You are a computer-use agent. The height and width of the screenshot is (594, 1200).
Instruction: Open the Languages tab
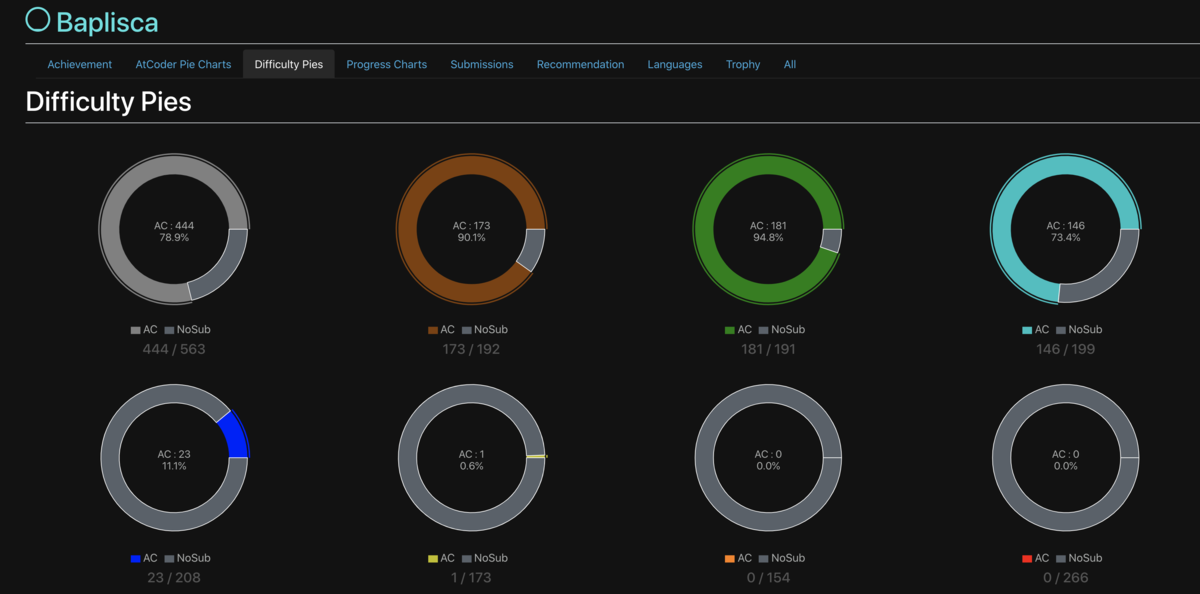(x=675, y=64)
